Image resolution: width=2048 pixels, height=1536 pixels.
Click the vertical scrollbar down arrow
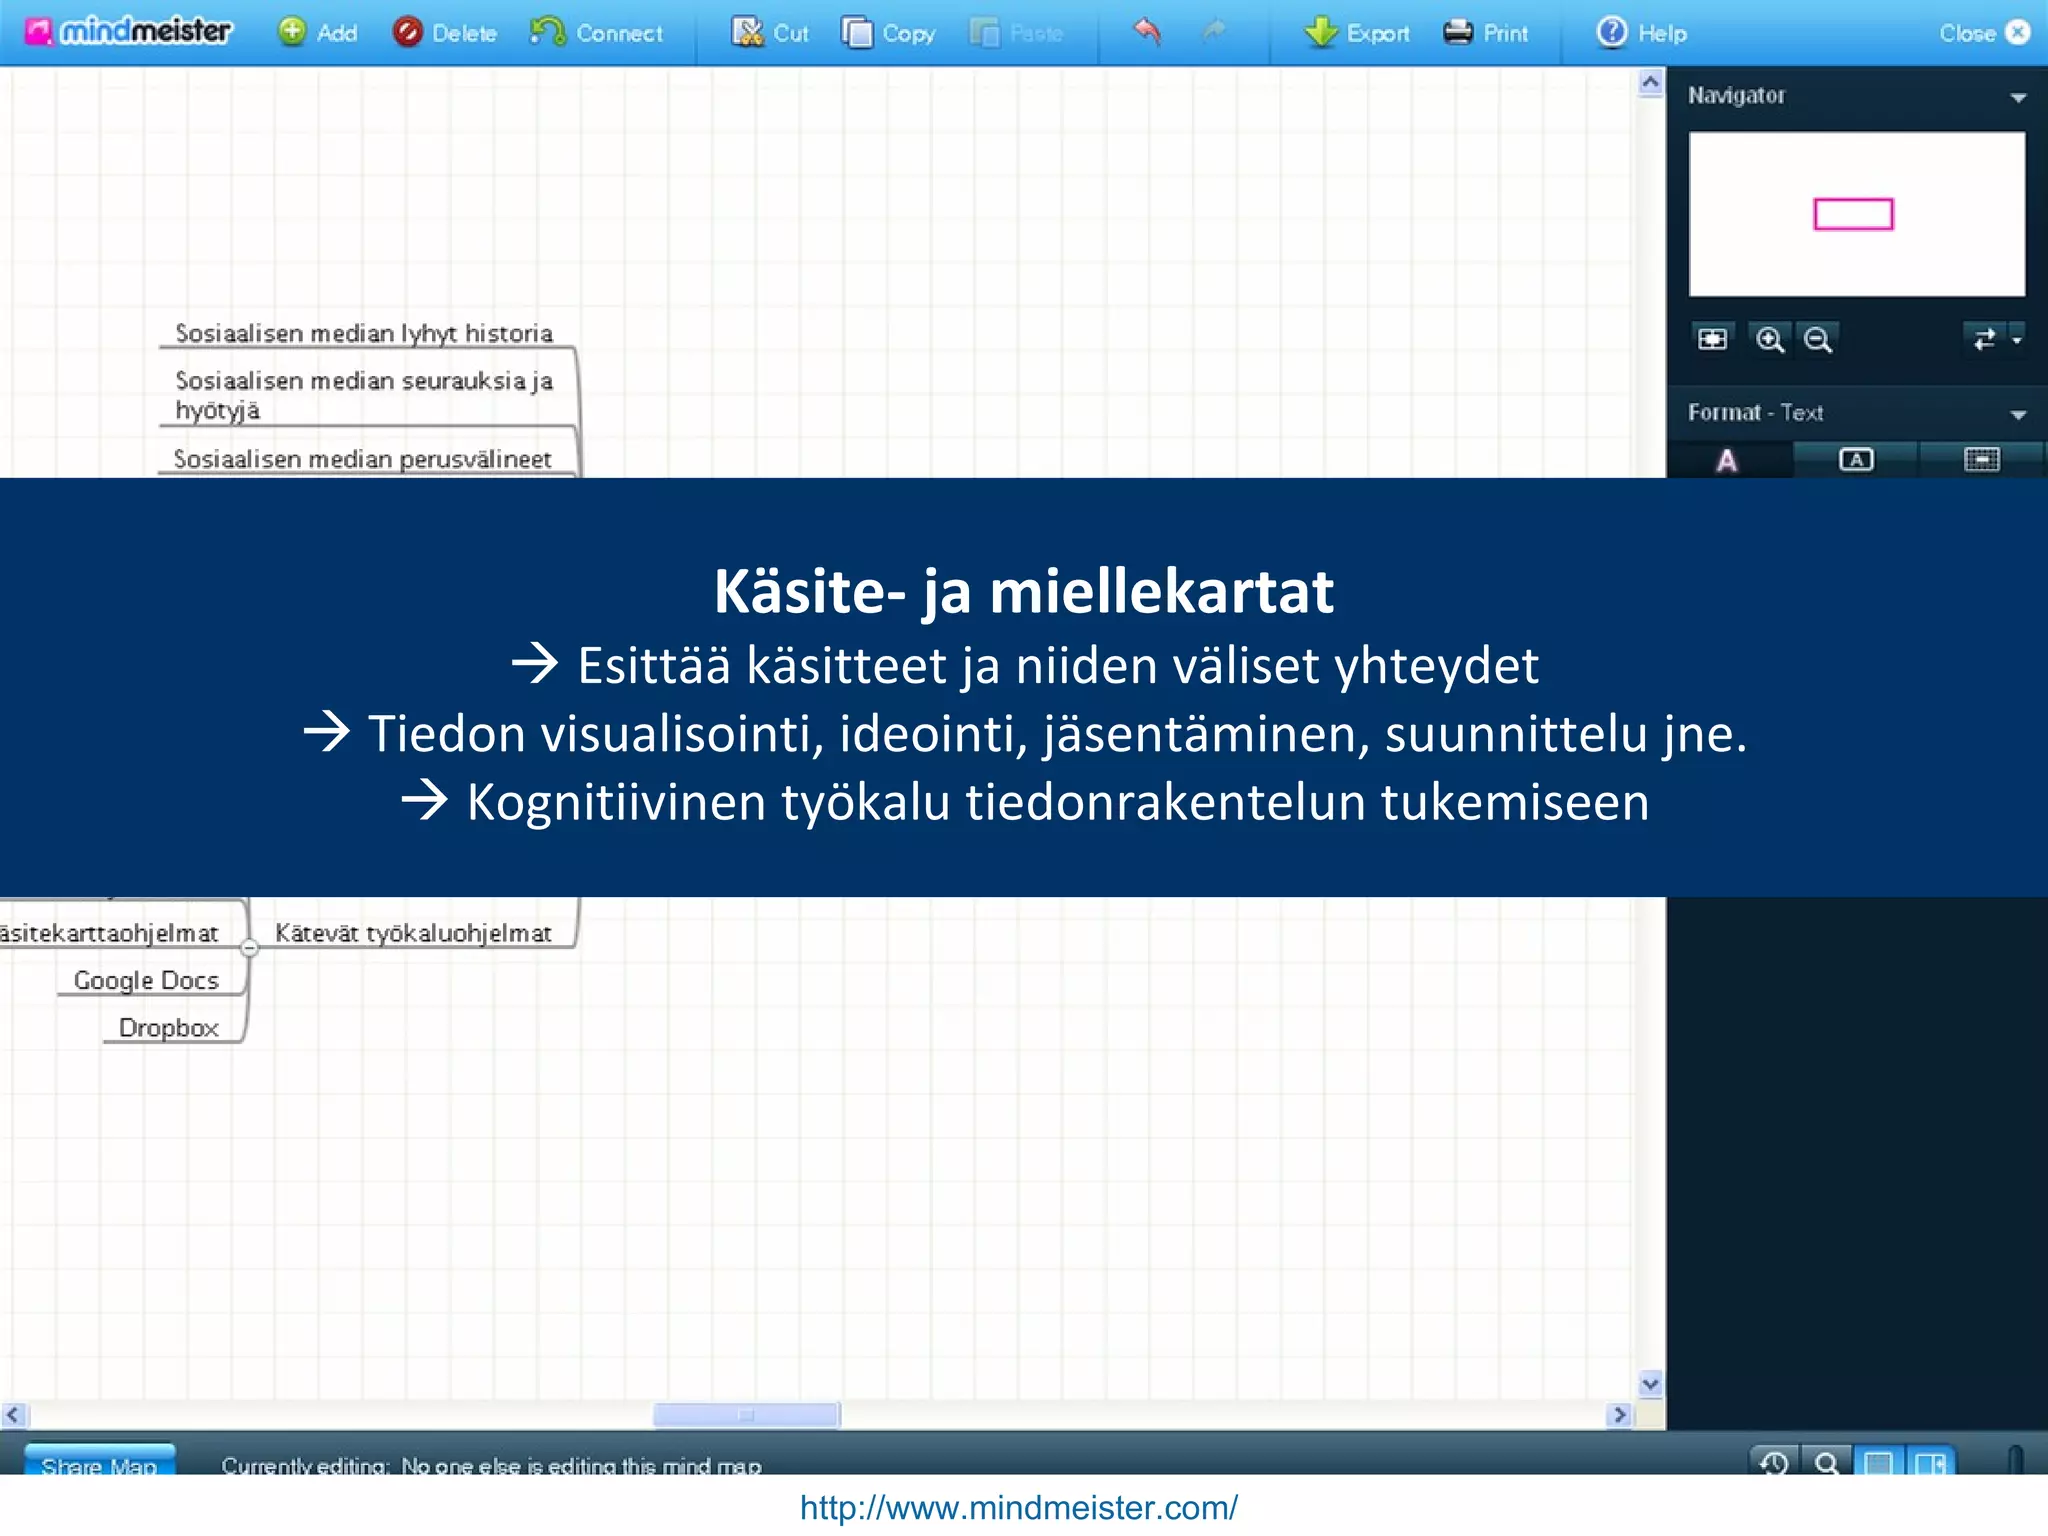(x=1651, y=1384)
